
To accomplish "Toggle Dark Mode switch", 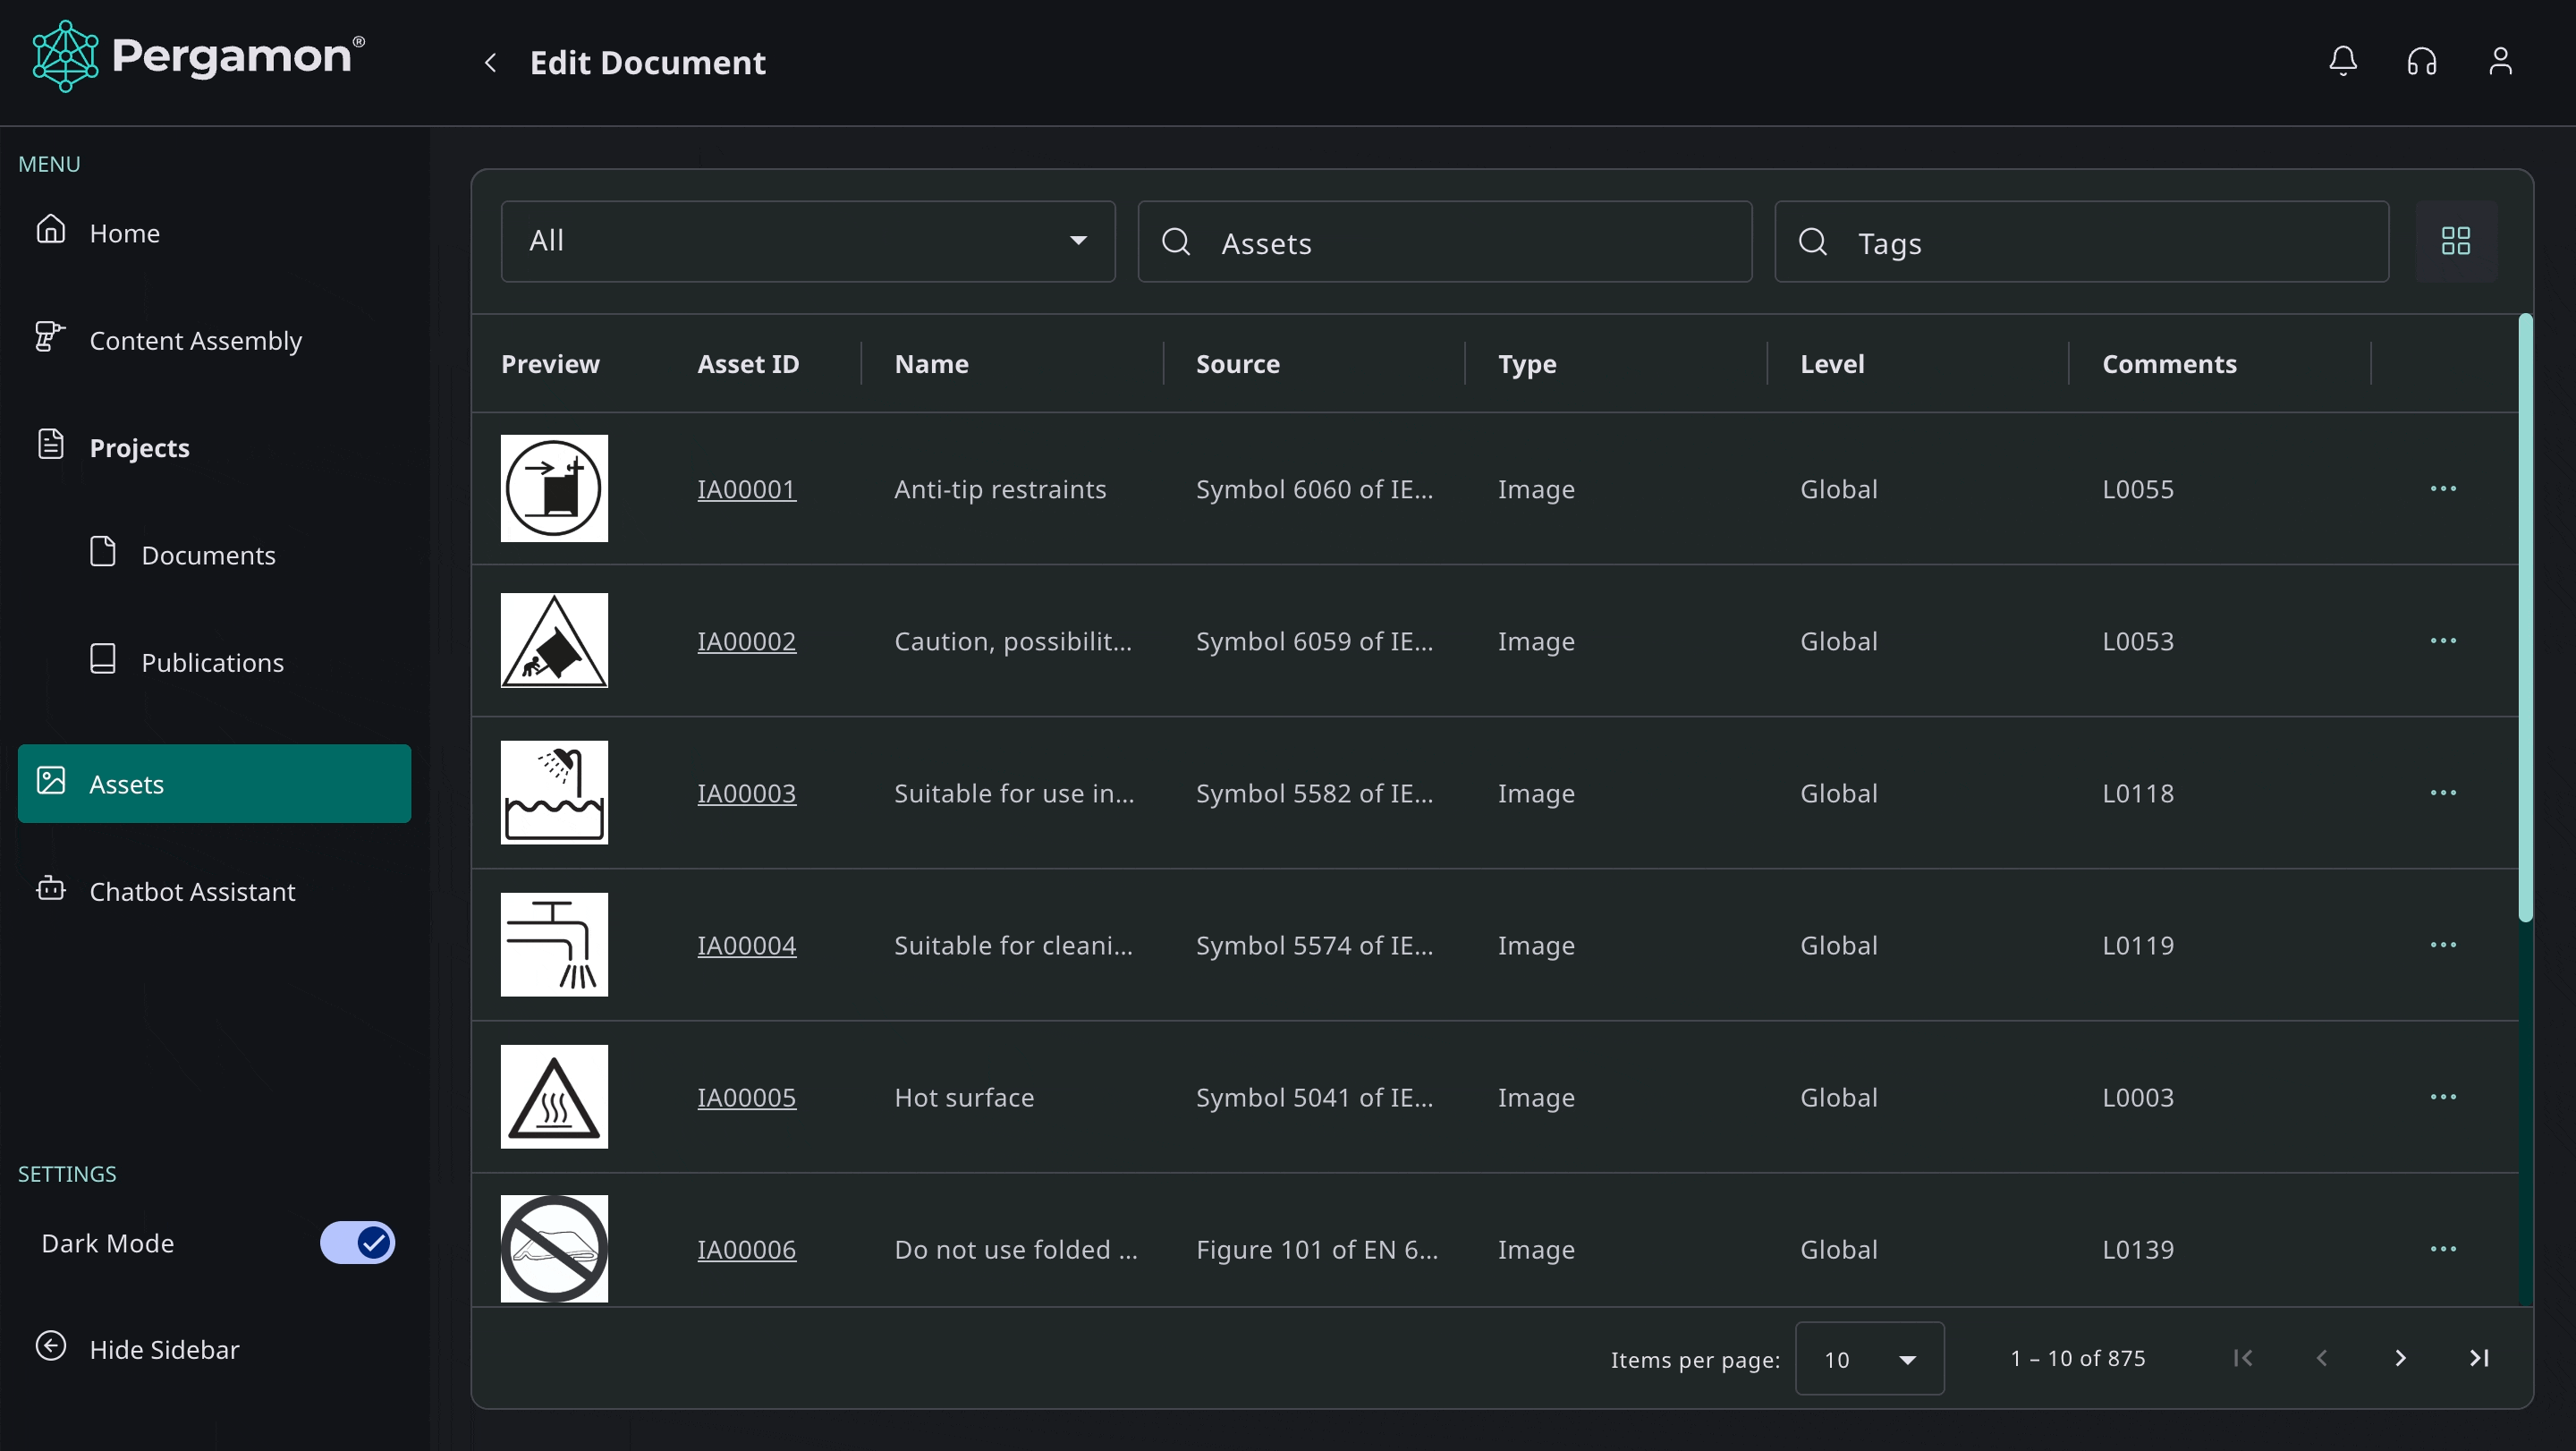I will point(357,1243).
